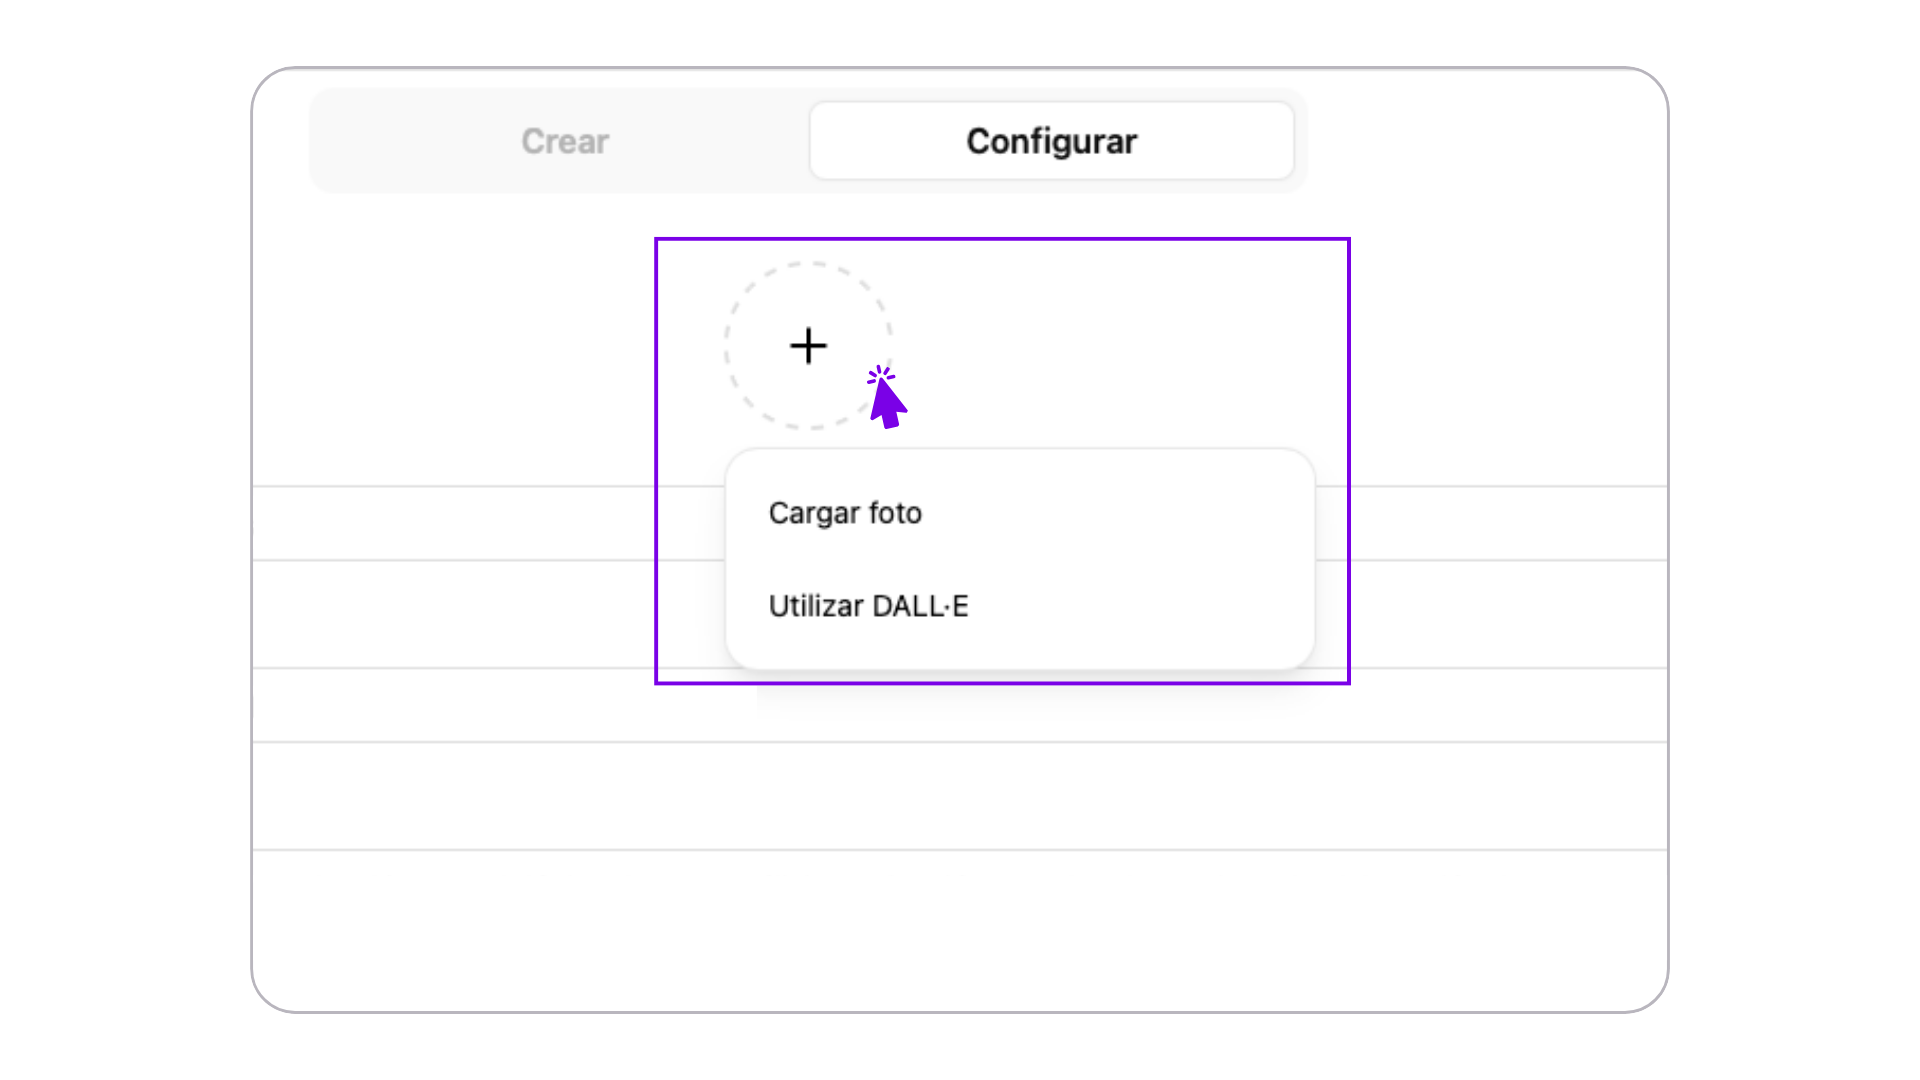
Task: Click the purple highlight box border
Action: 1002,239
